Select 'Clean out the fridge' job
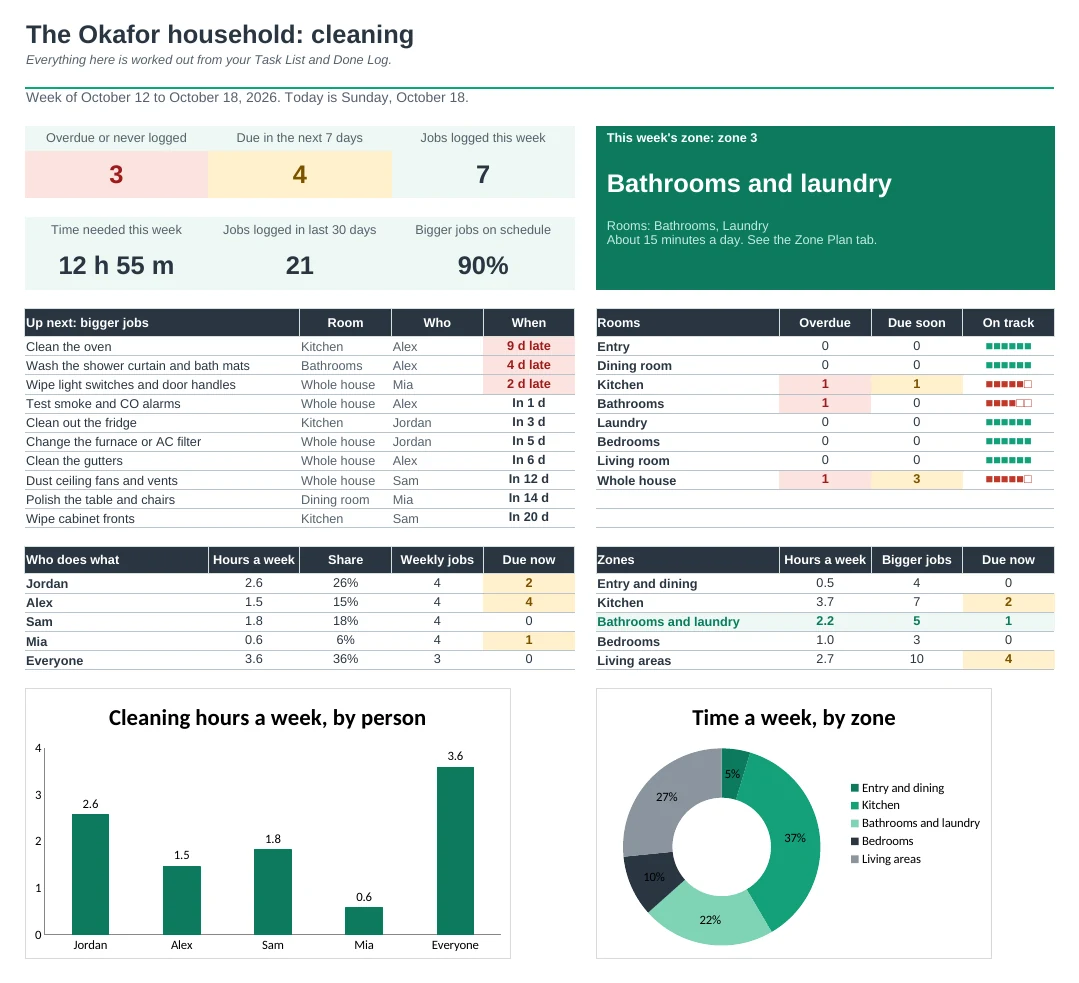Viewport: 1079px width, 983px height. click(x=81, y=423)
